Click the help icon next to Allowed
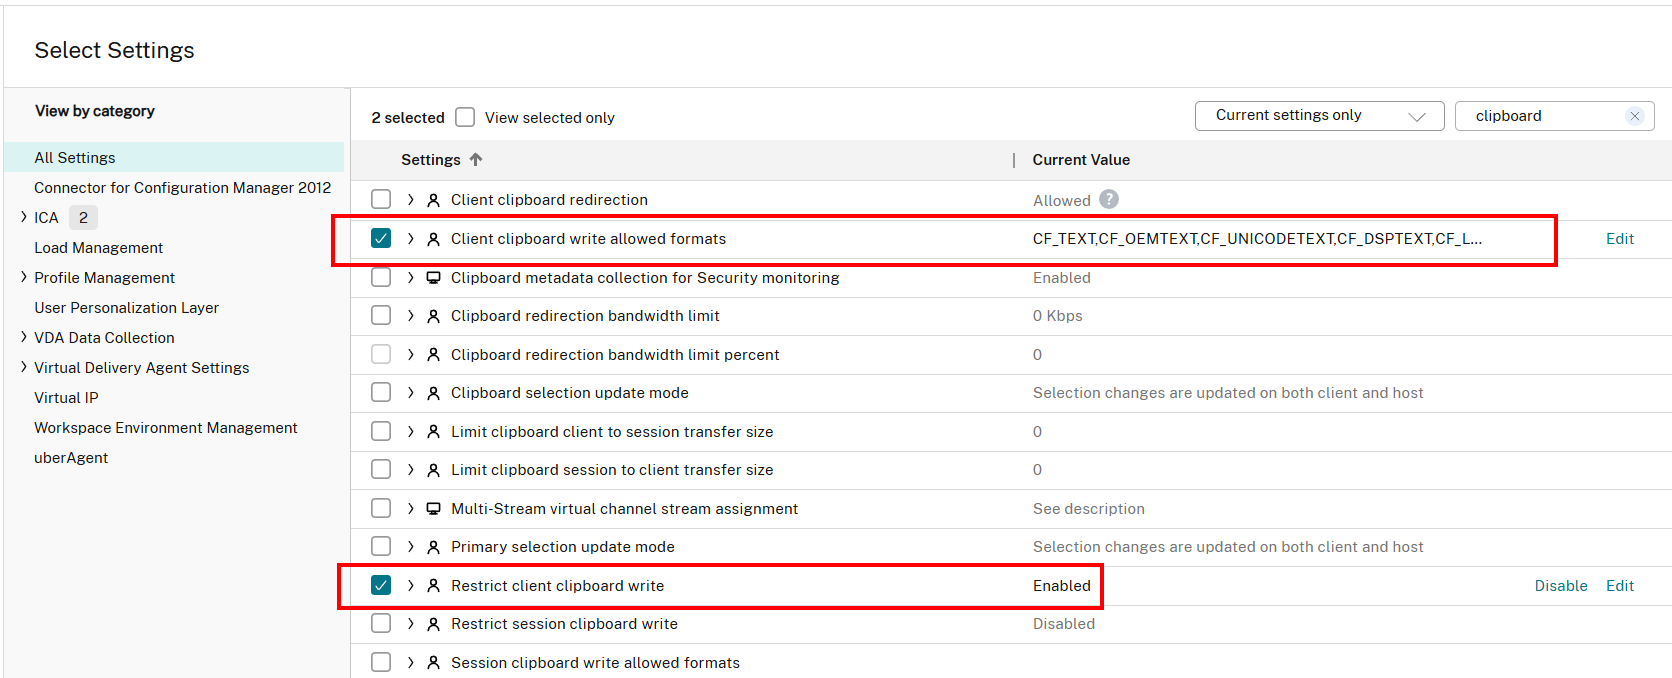 (x=1108, y=200)
